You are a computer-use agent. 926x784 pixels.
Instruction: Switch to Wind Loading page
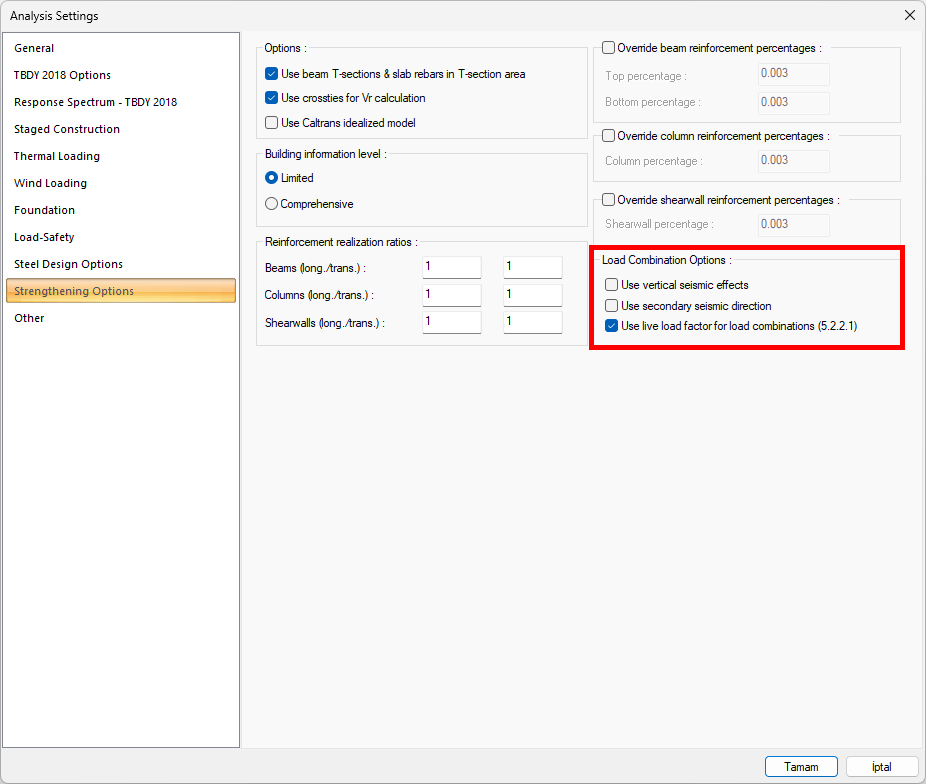(x=50, y=183)
